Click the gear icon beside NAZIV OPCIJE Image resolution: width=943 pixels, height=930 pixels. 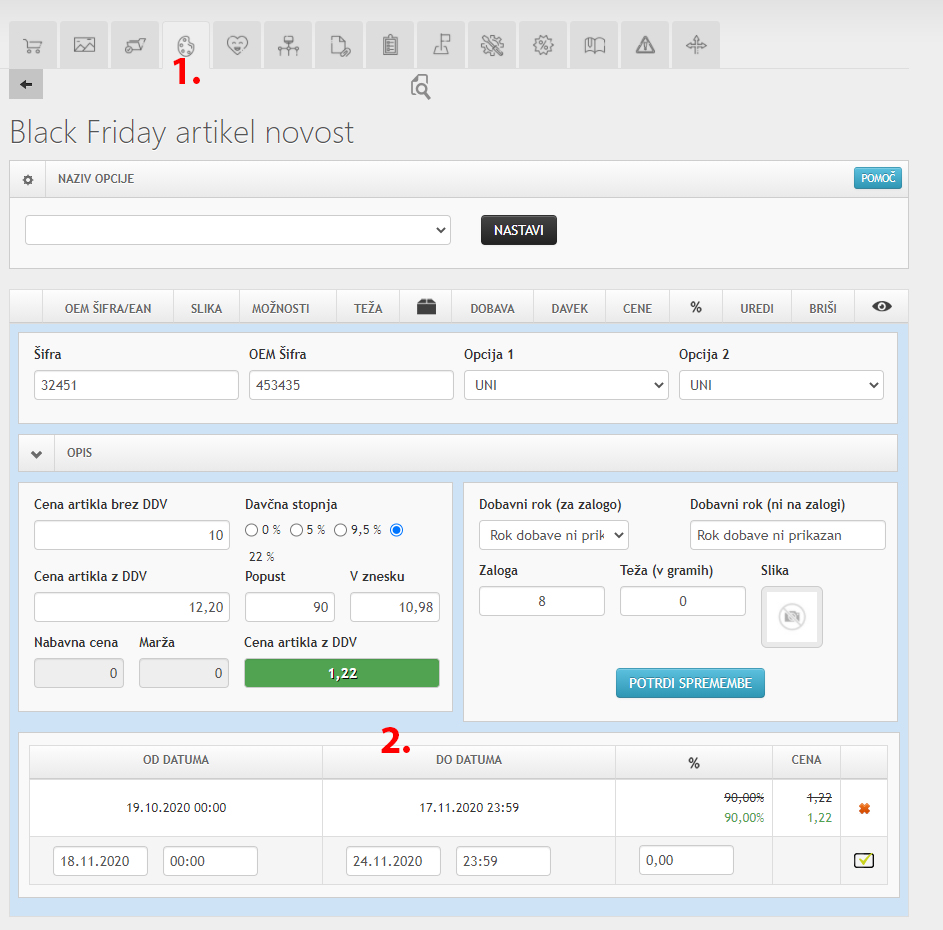28,179
